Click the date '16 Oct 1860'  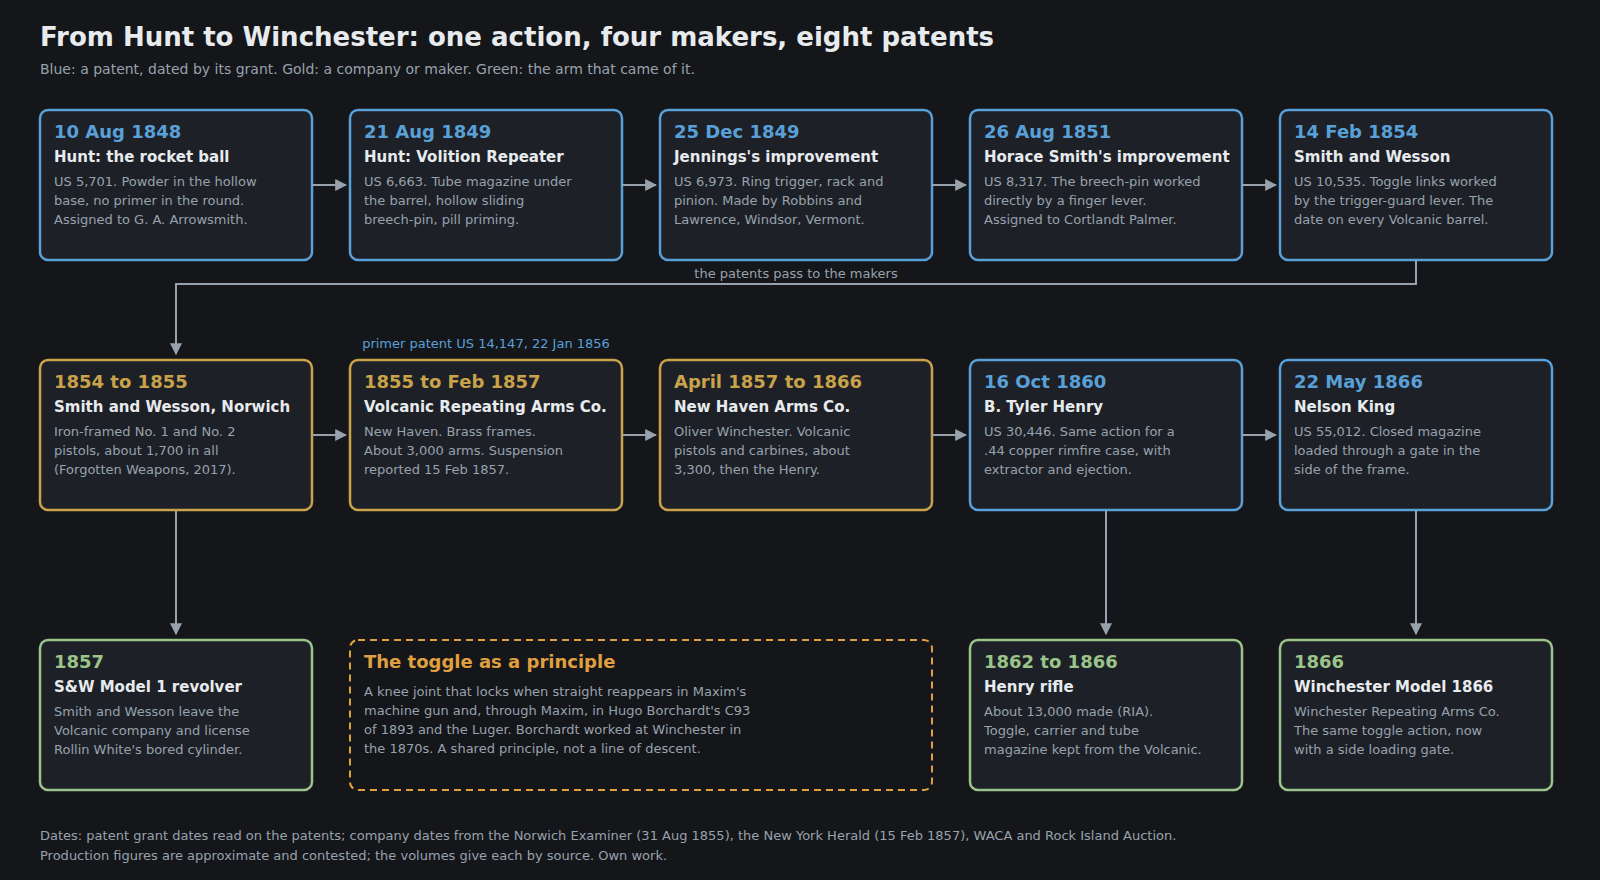click(1045, 382)
